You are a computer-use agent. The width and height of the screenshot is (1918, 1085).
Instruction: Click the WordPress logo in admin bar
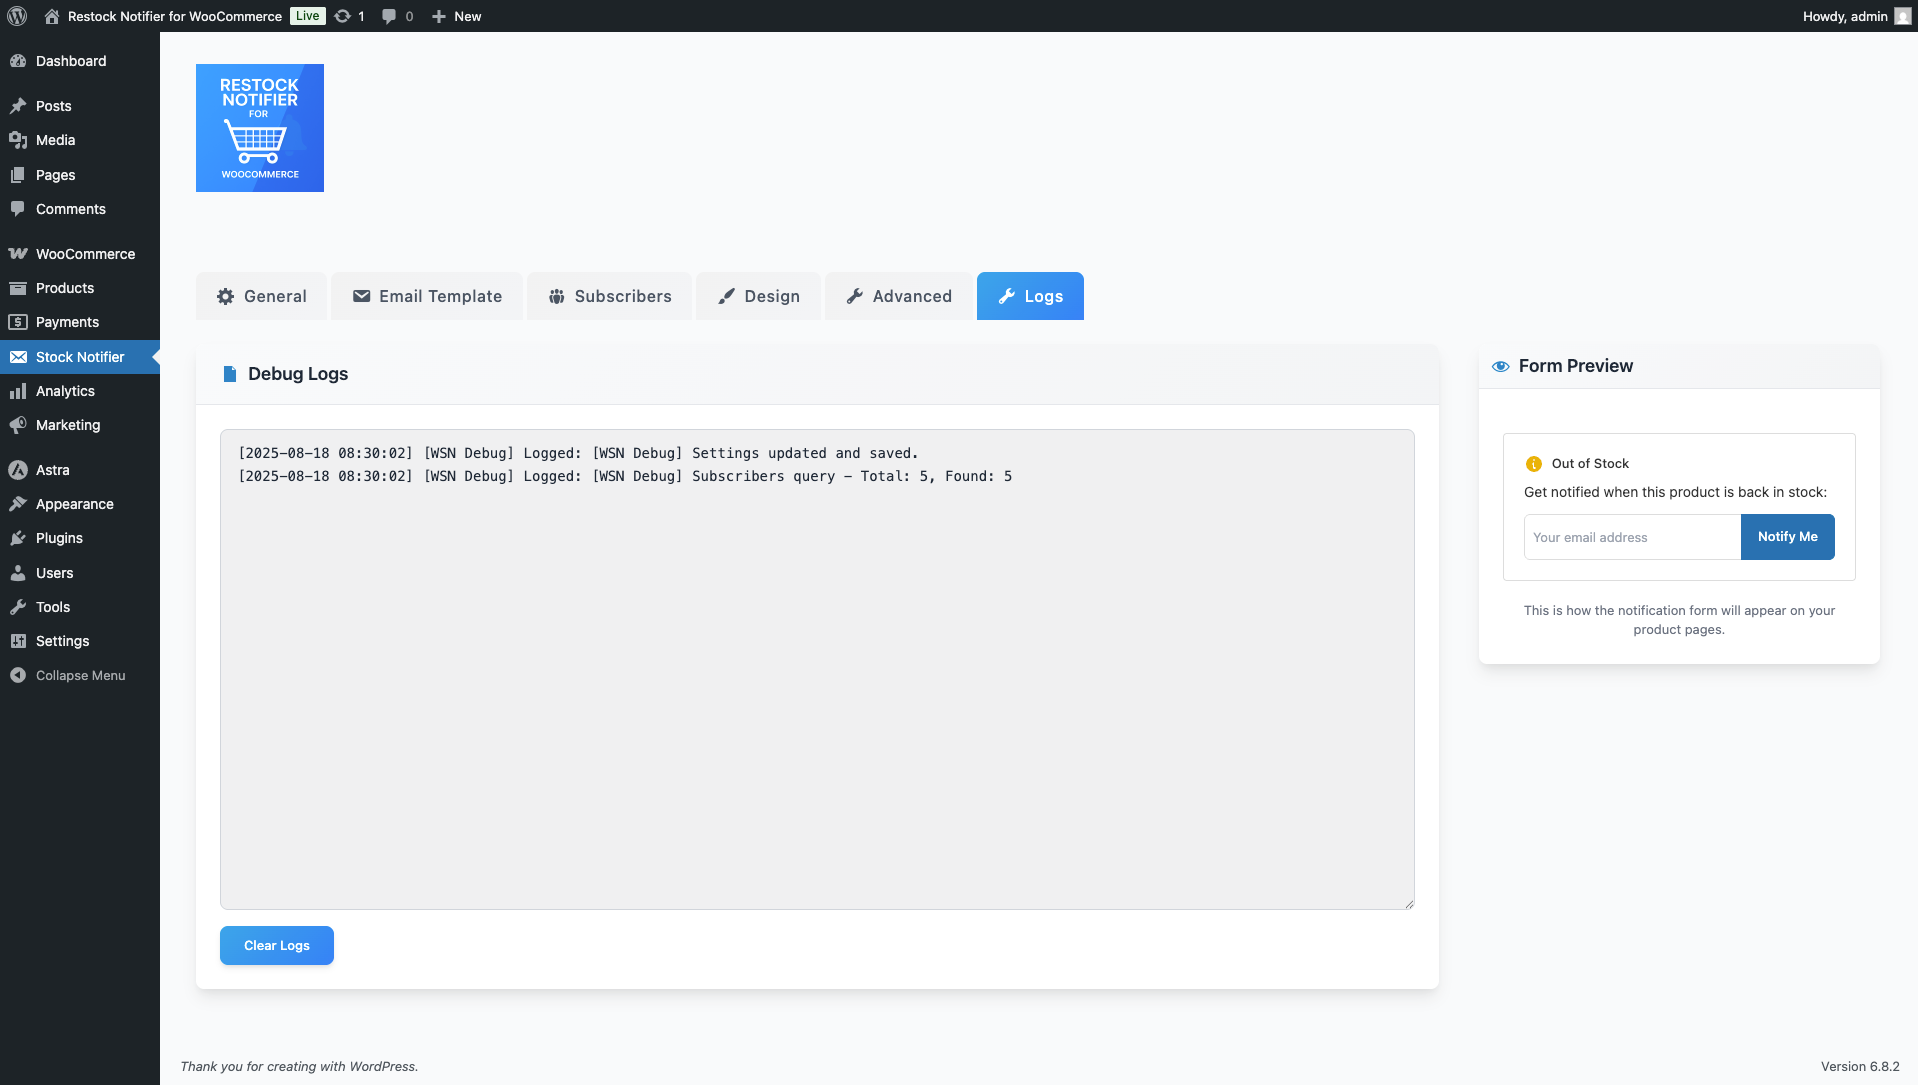point(16,16)
